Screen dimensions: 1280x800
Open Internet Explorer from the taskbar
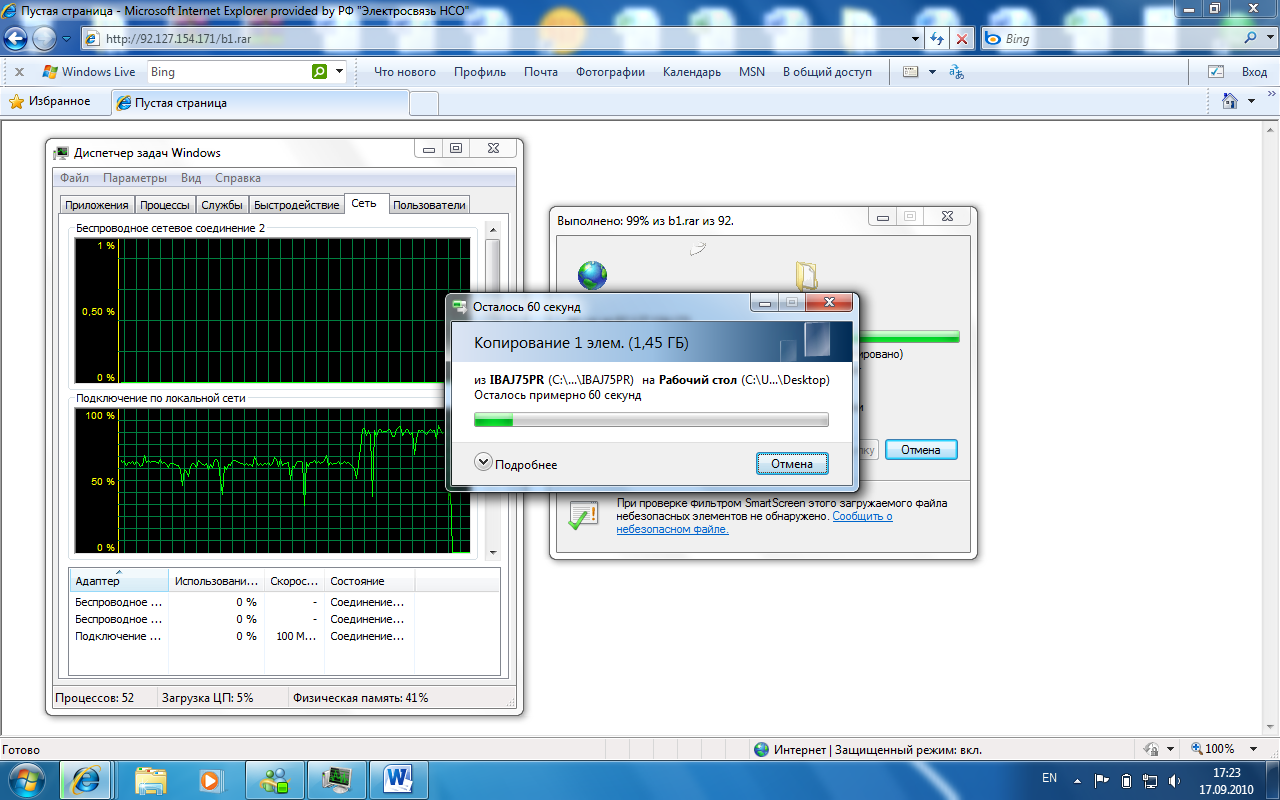click(85, 779)
